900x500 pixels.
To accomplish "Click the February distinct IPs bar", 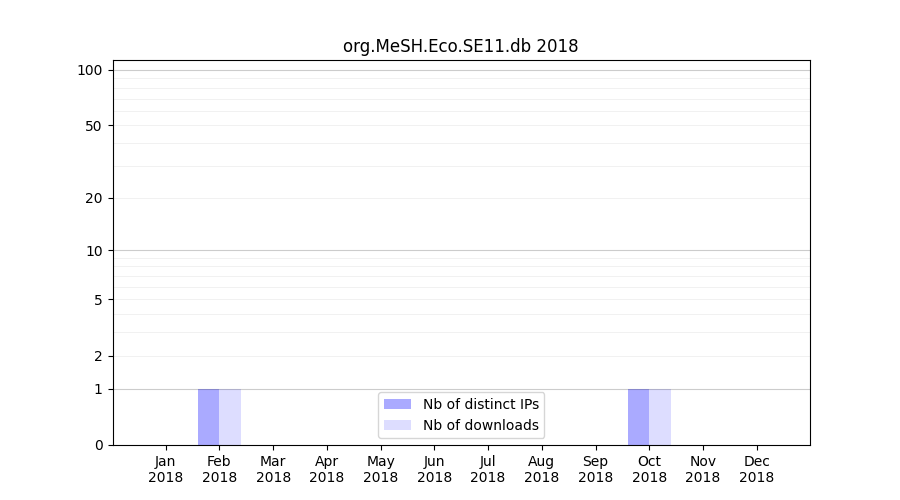I will (208, 417).
